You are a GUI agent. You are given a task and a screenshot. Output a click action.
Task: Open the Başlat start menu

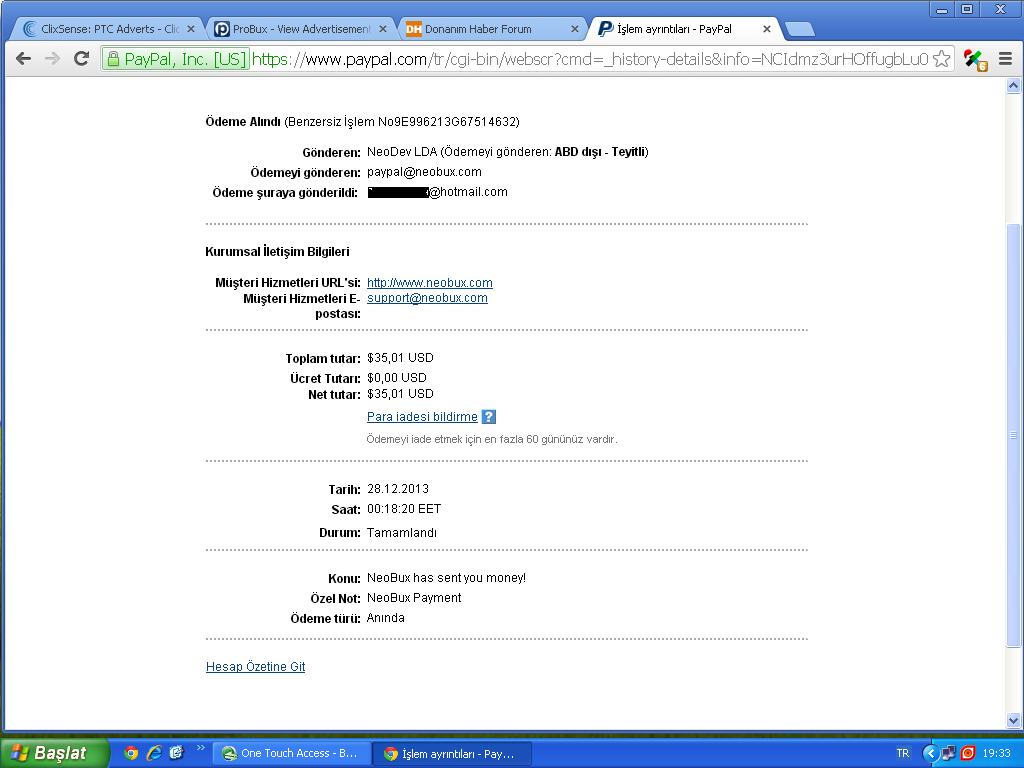[x=54, y=753]
